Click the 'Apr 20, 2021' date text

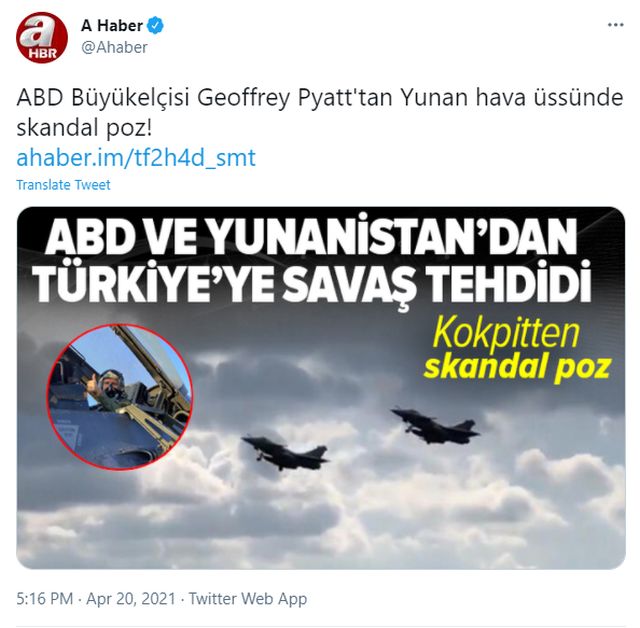(131, 599)
